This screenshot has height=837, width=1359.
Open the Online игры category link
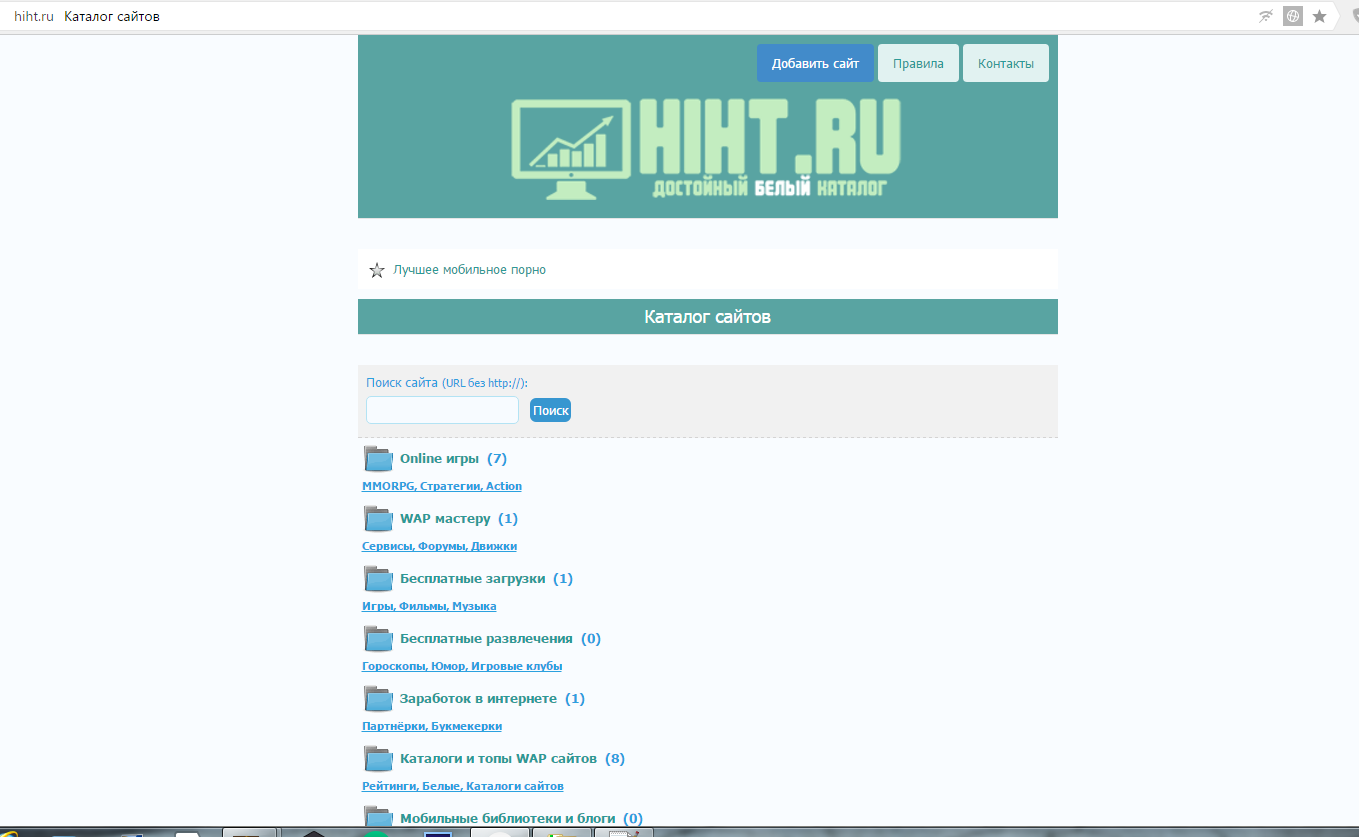439,459
